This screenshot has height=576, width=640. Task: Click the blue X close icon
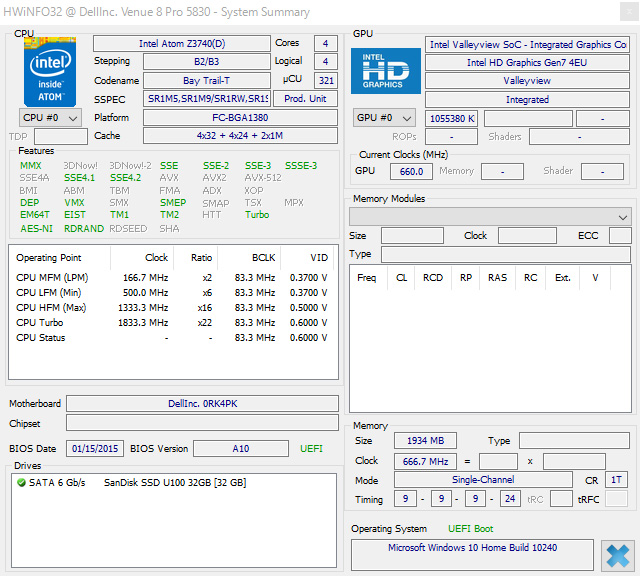tap(618, 554)
